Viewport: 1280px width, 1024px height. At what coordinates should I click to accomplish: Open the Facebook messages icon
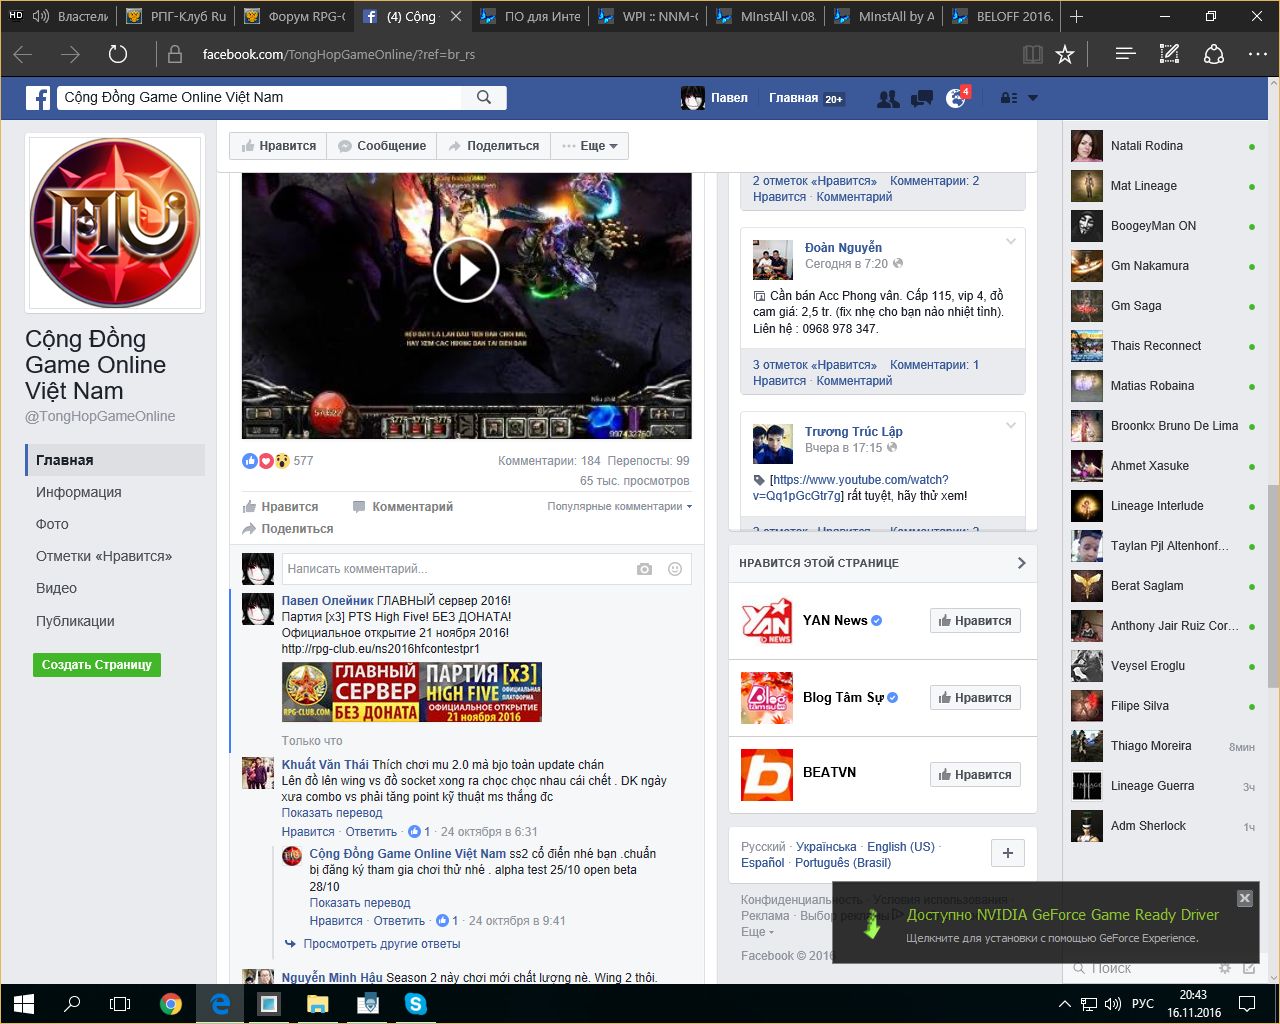coord(922,98)
